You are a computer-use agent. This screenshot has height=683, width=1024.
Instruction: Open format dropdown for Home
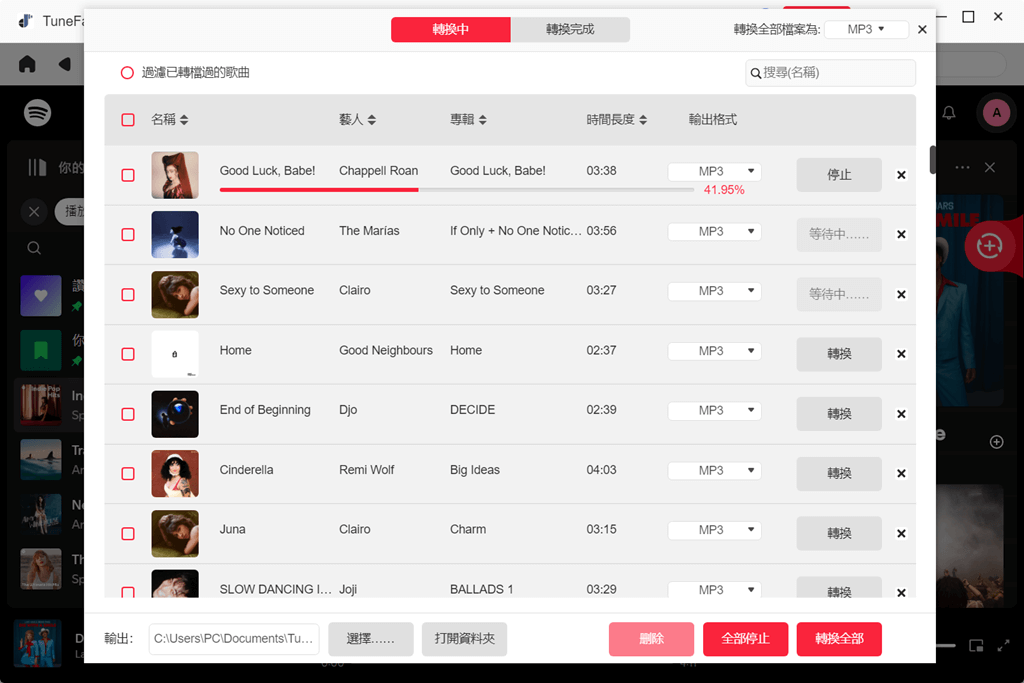click(x=714, y=351)
